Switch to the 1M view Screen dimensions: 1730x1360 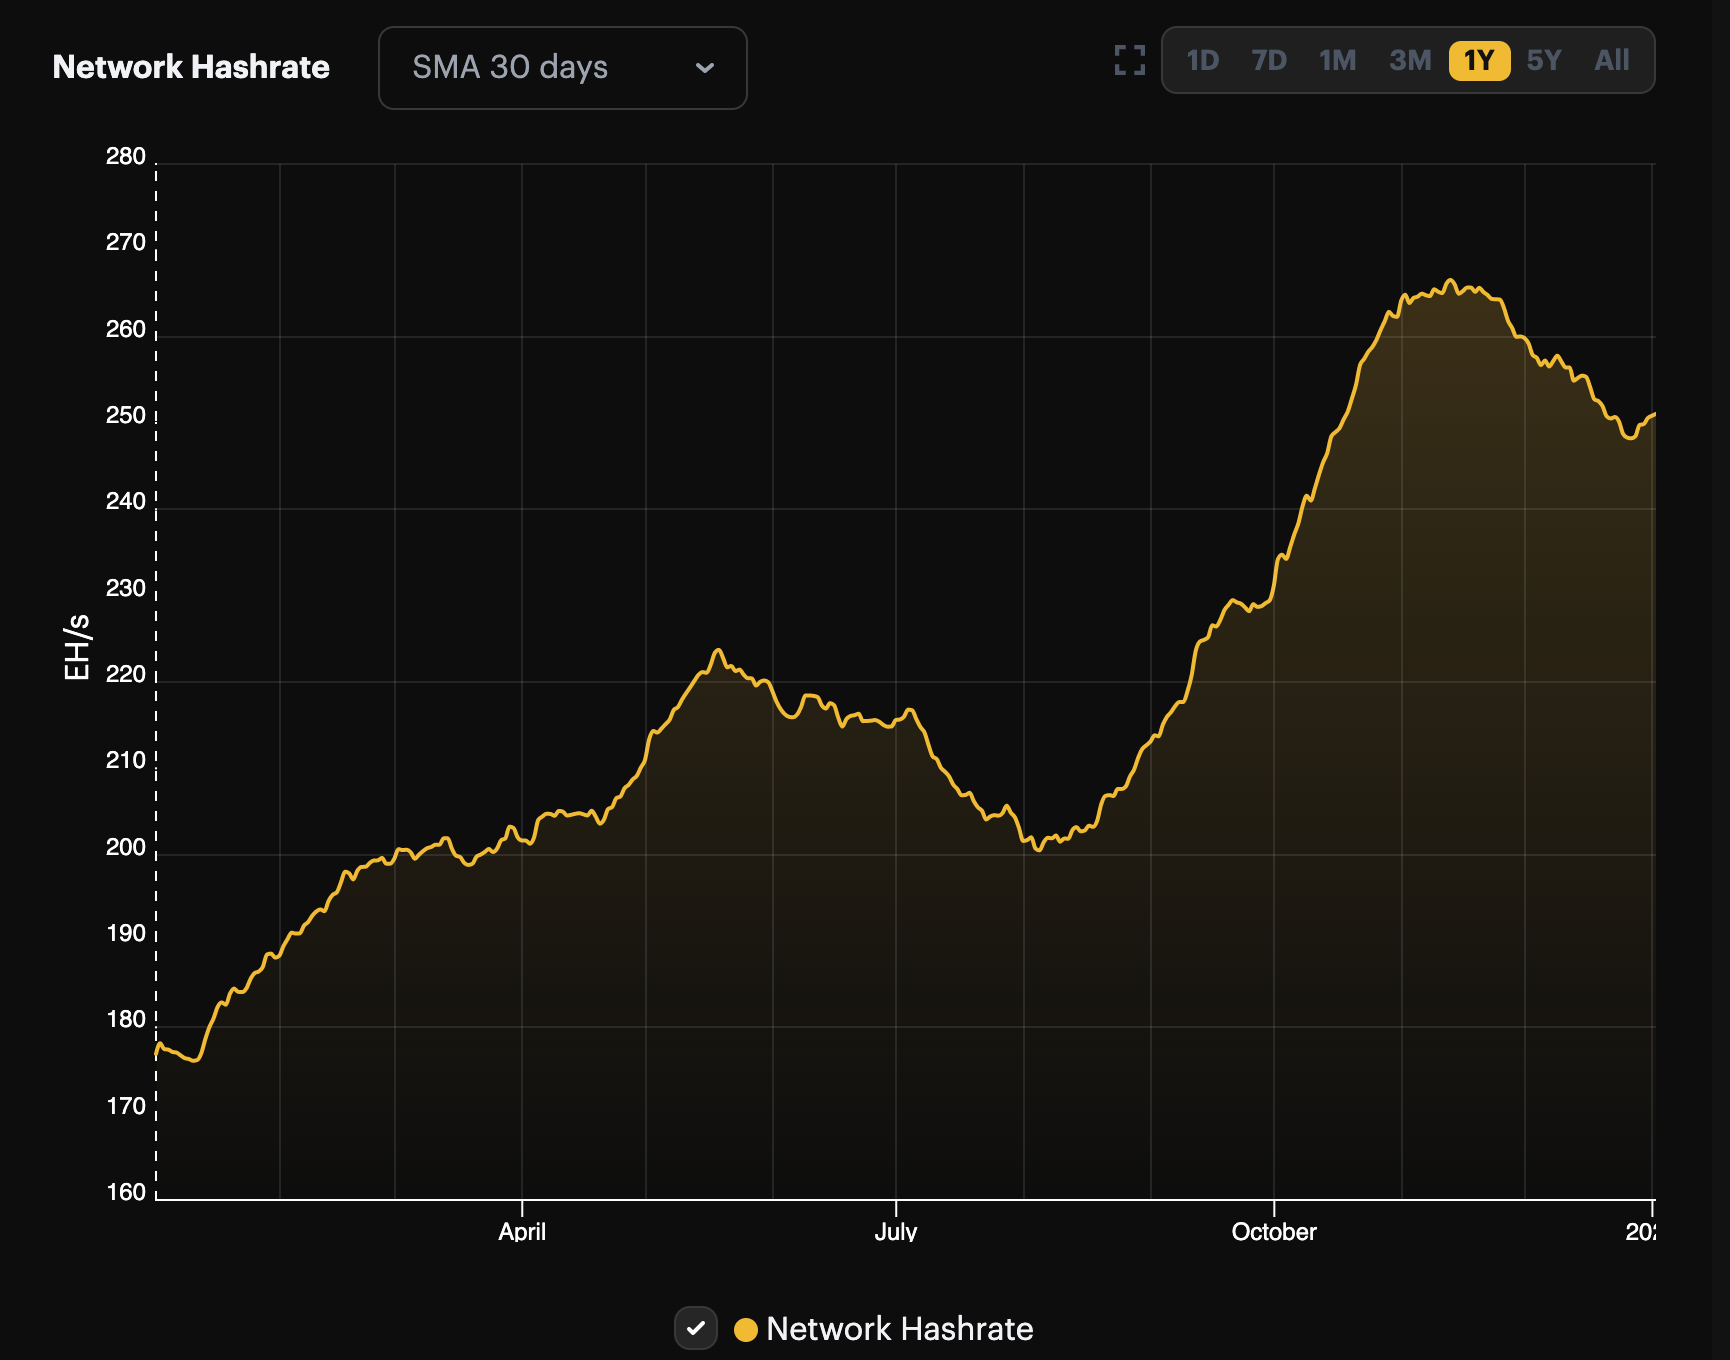pos(1337,61)
